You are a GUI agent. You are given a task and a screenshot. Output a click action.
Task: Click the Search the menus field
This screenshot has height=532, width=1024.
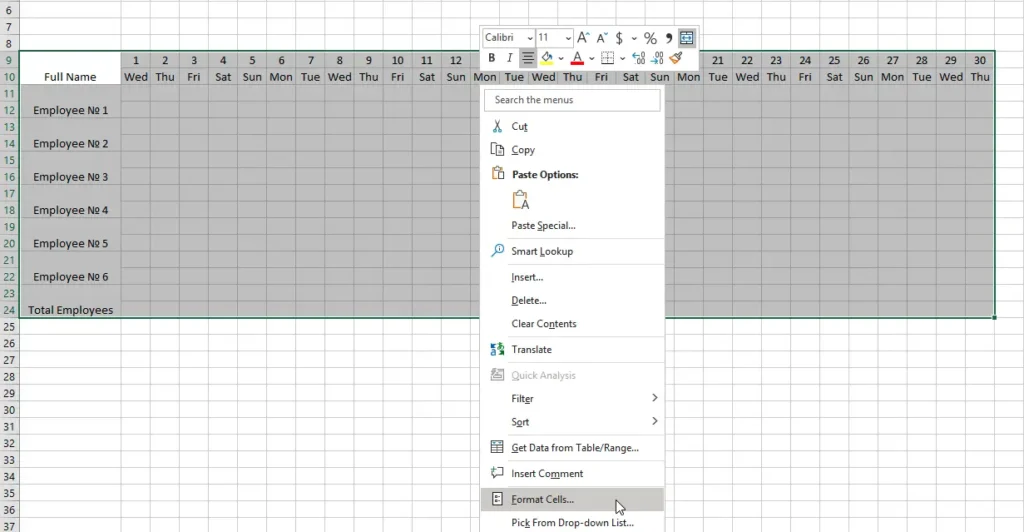[572, 100]
